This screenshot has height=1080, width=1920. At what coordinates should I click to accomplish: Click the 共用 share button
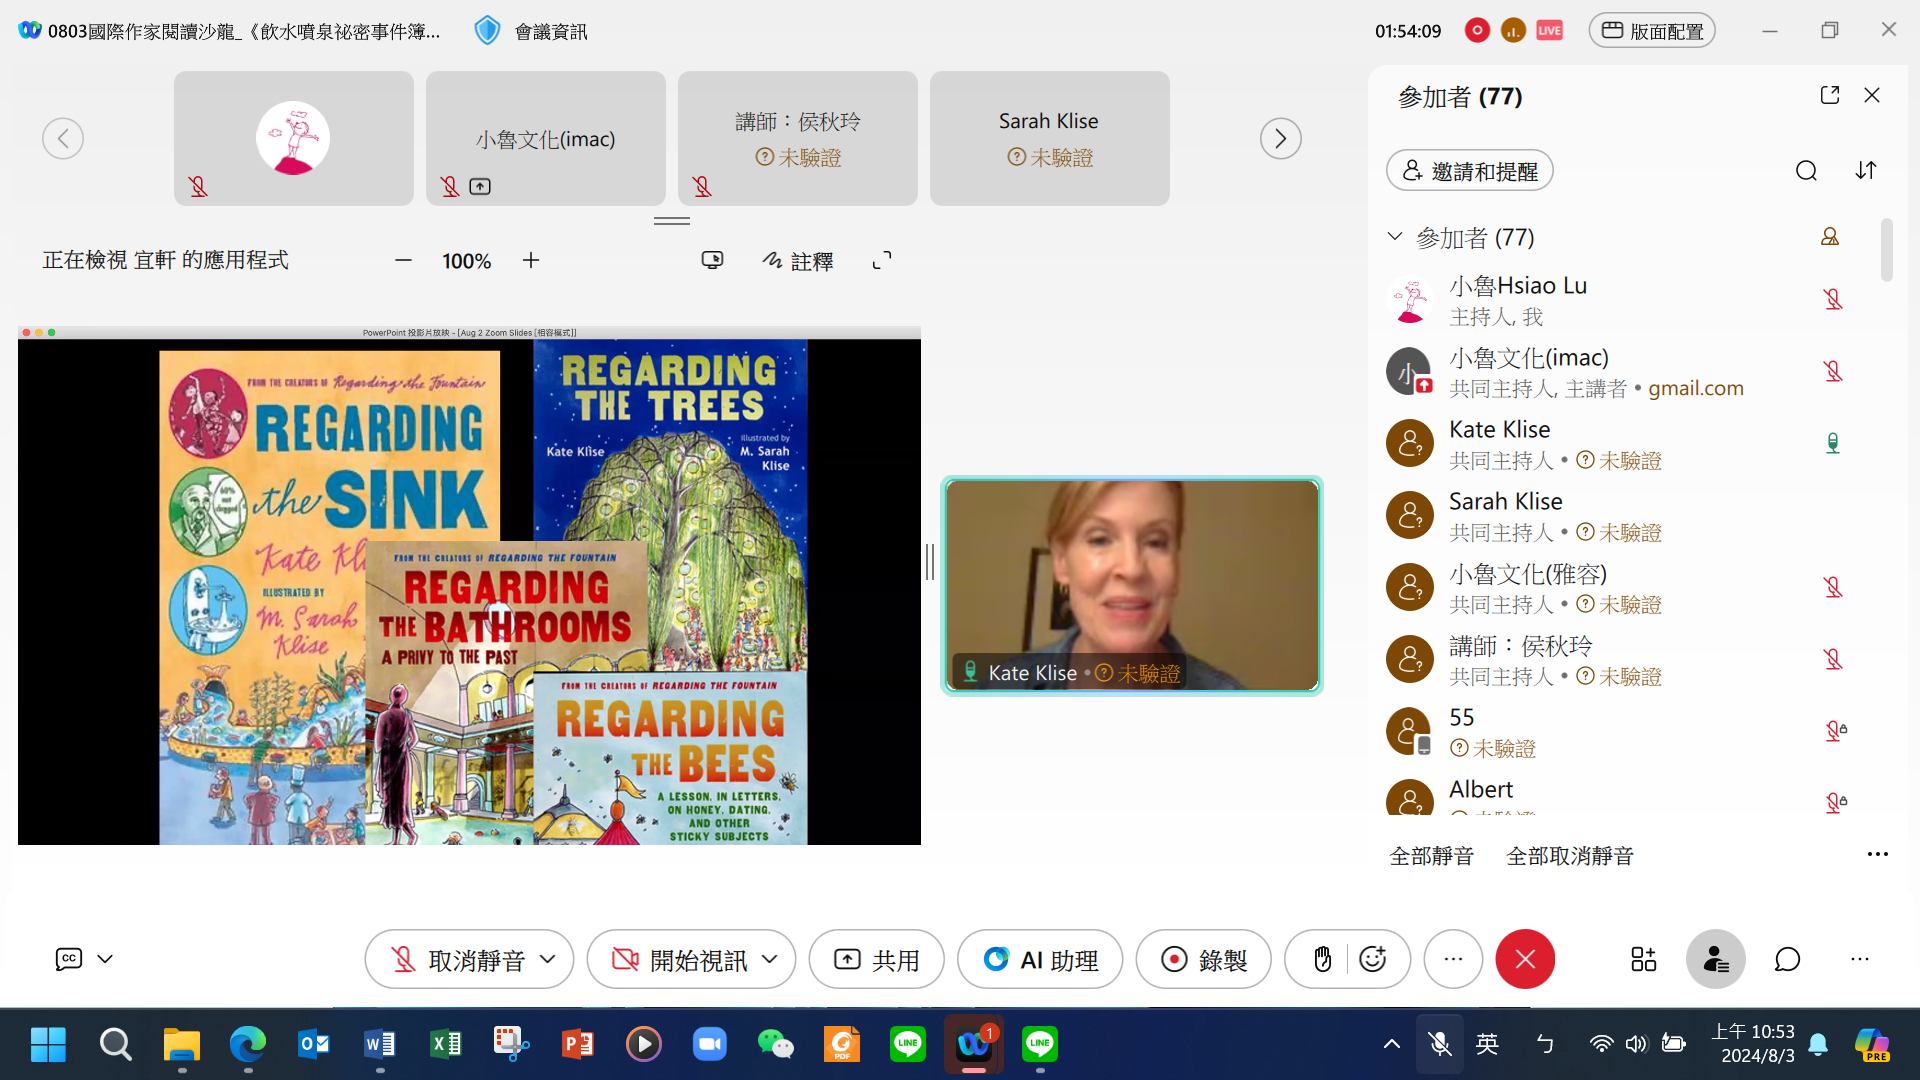coord(877,959)
